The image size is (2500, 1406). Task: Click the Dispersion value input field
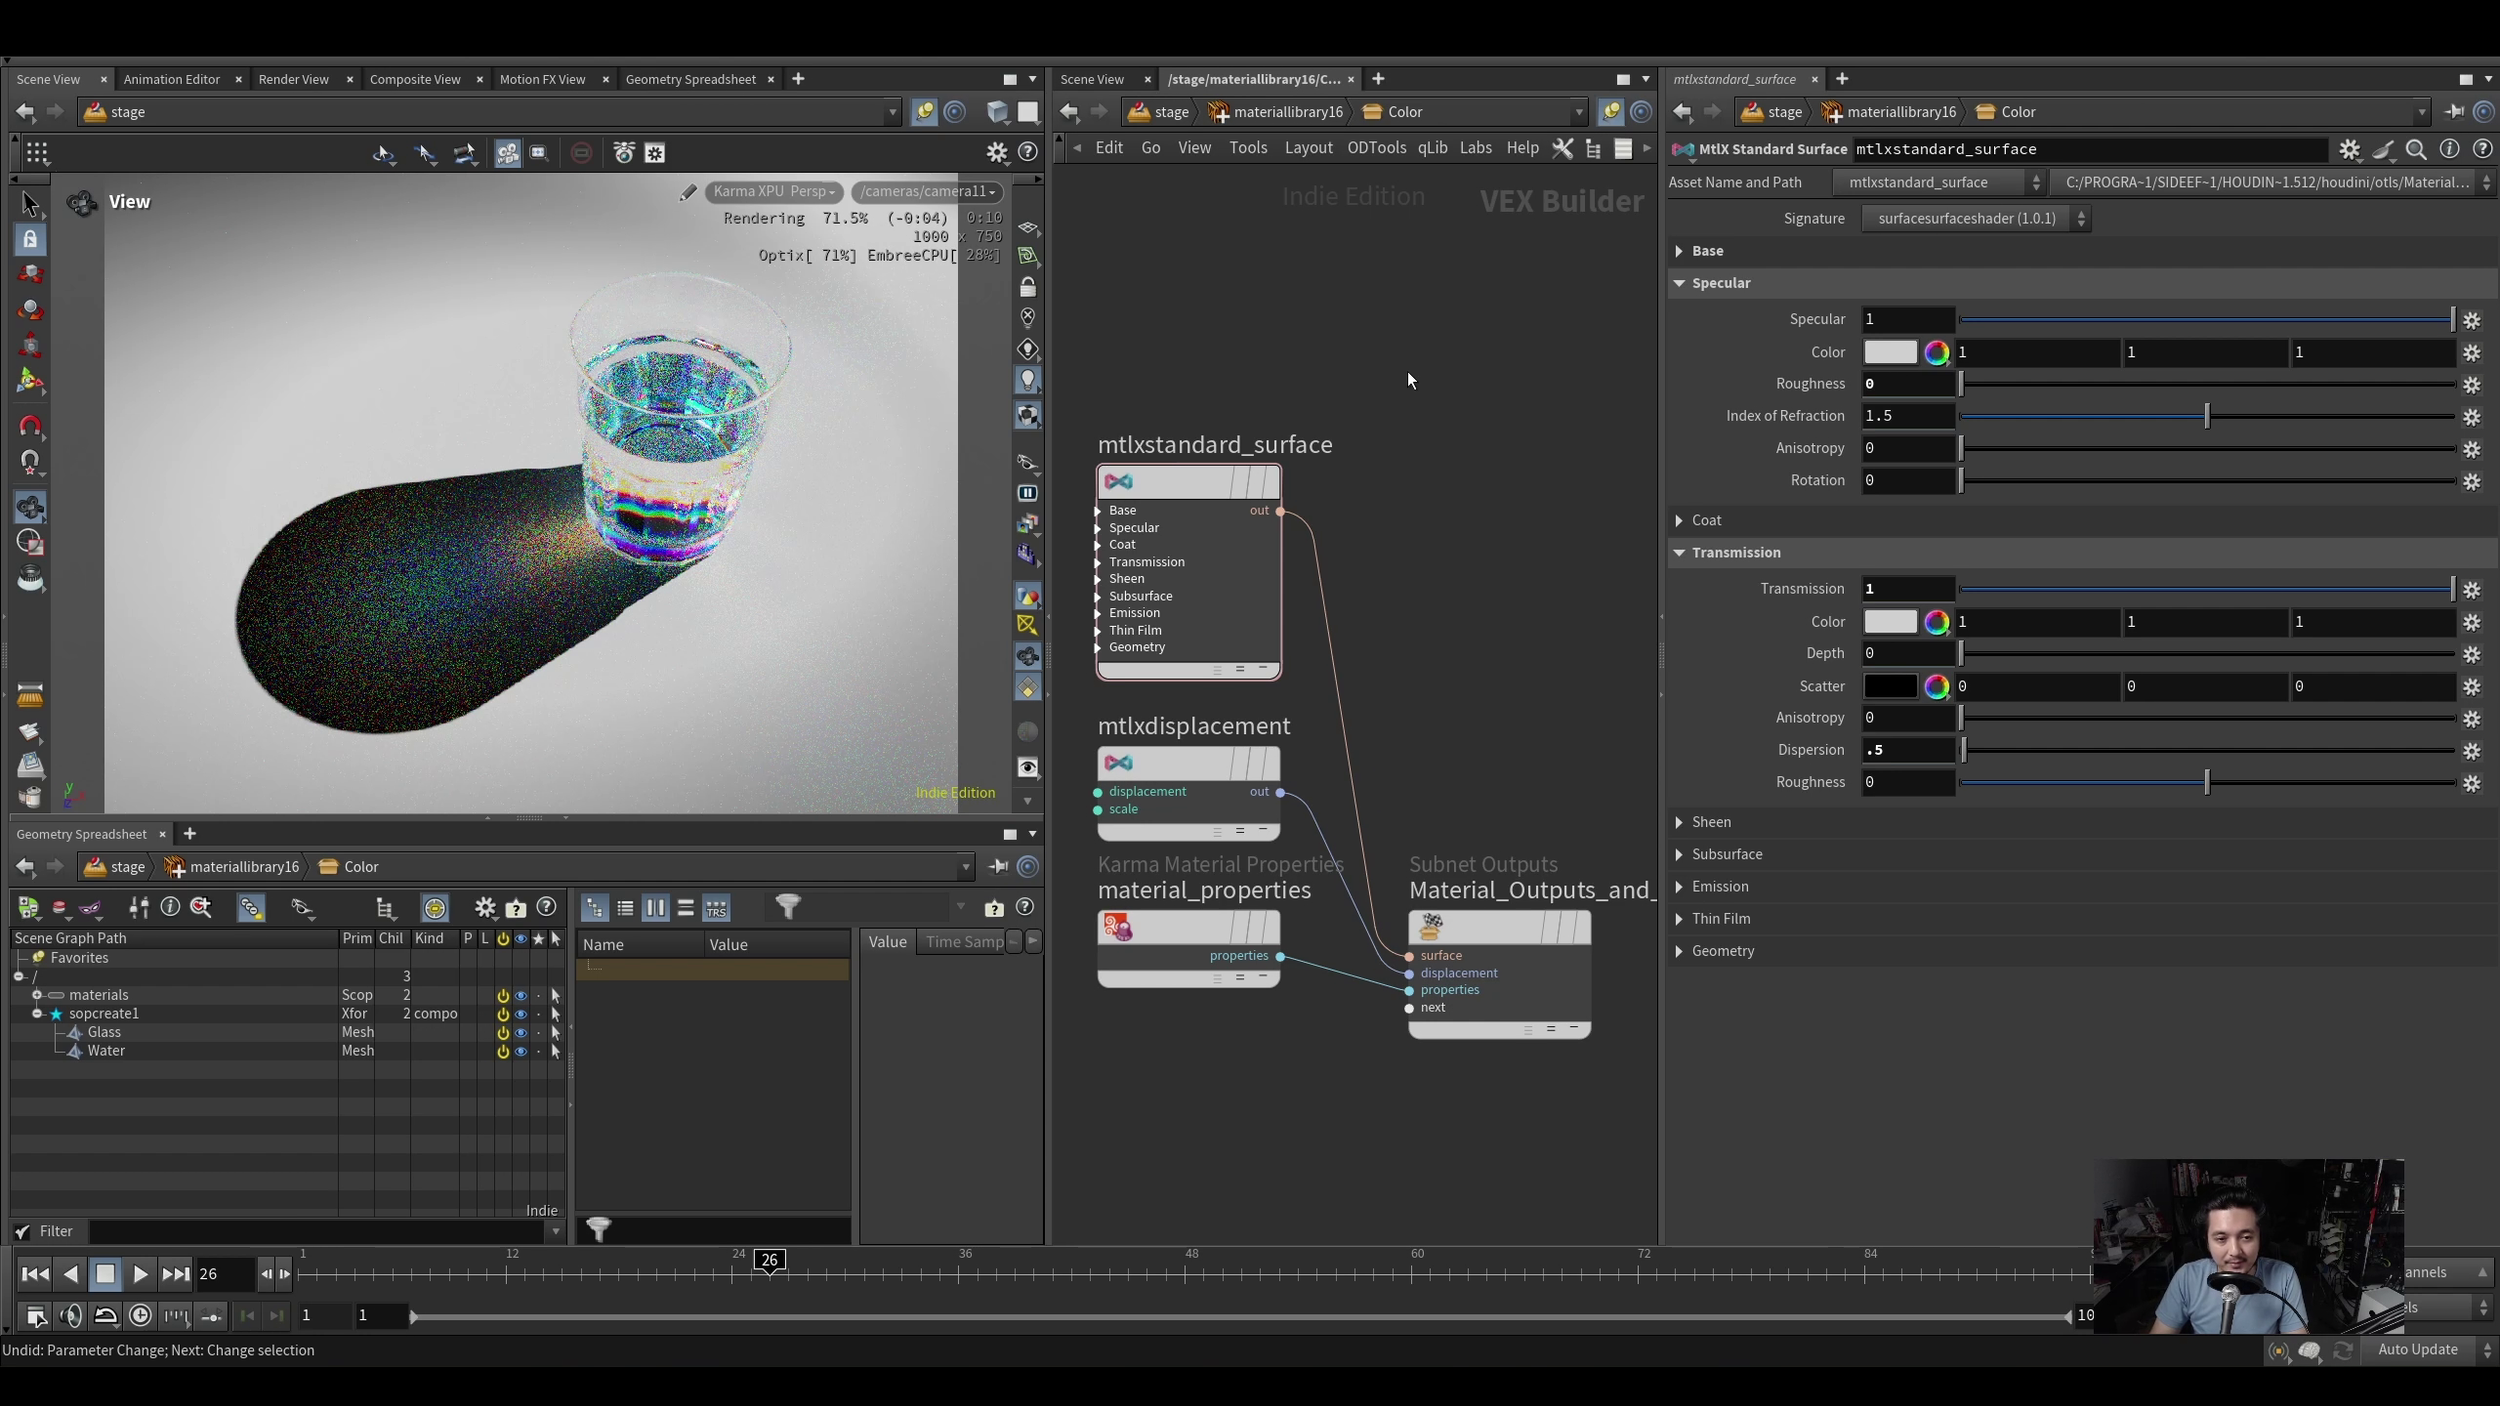[x=1906, y=750]
